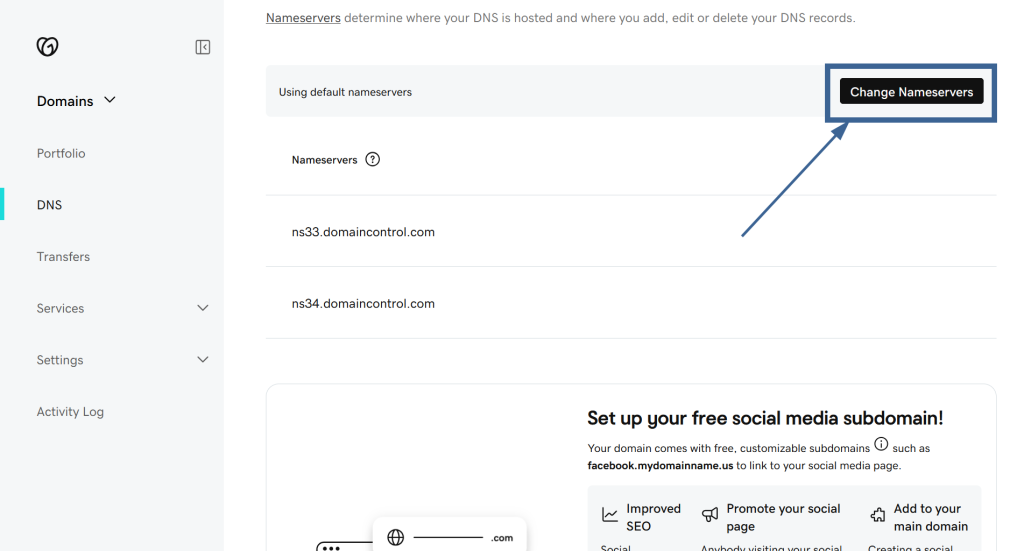Collapse the sidebar with panel icon
This screenshot has height=551, width=1024.
click(x=202, y=47)
